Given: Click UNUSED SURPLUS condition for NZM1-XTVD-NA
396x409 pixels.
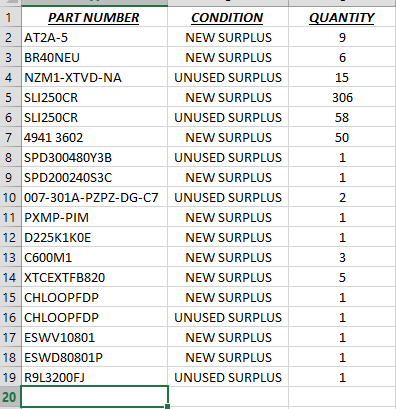Looking at the screenshot, I should (x=228, y=77).
